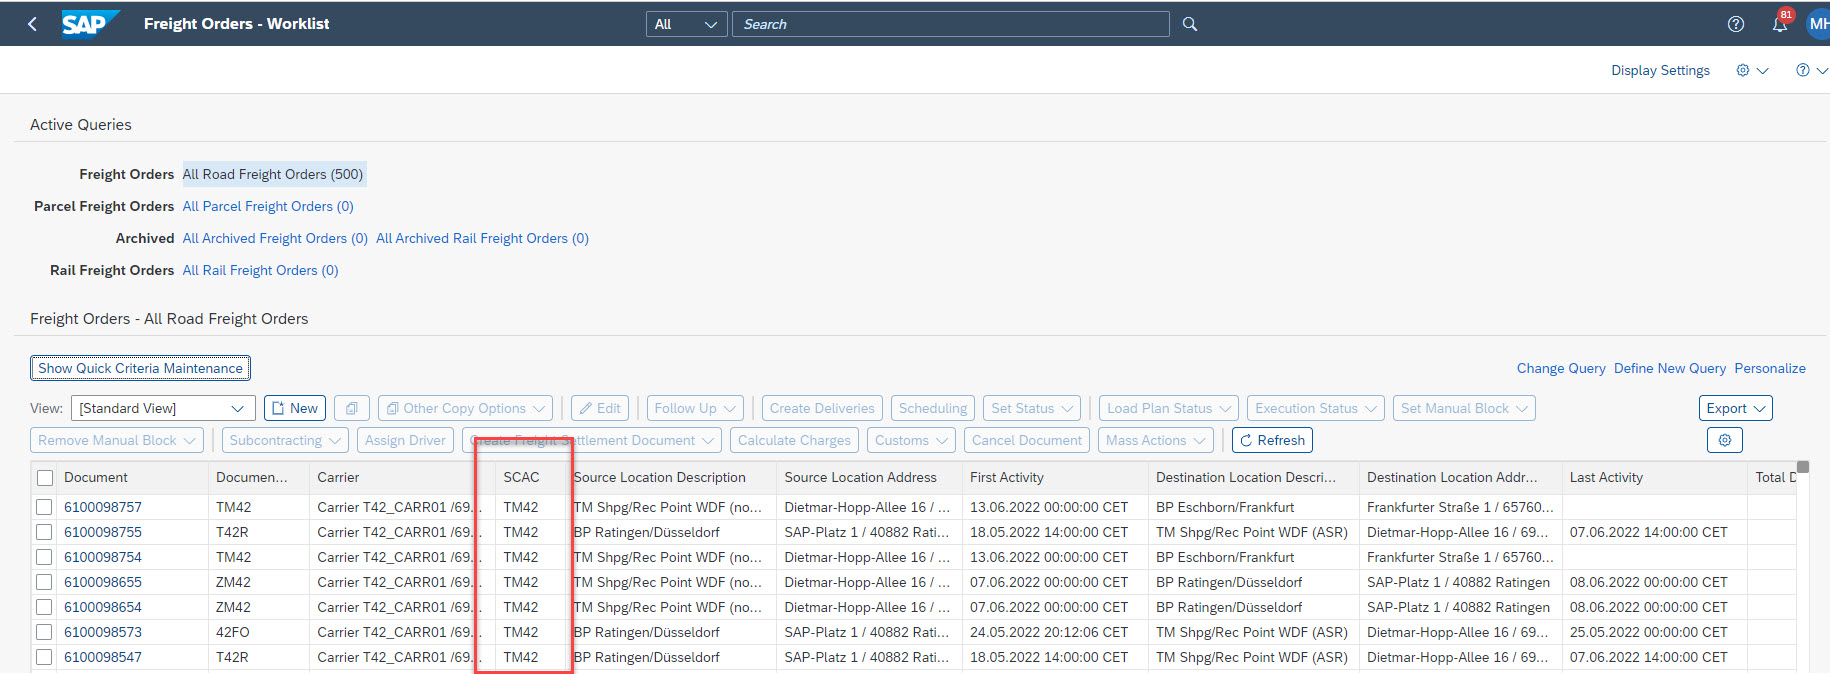Expand the Export dropdown

coord(1735,408)
